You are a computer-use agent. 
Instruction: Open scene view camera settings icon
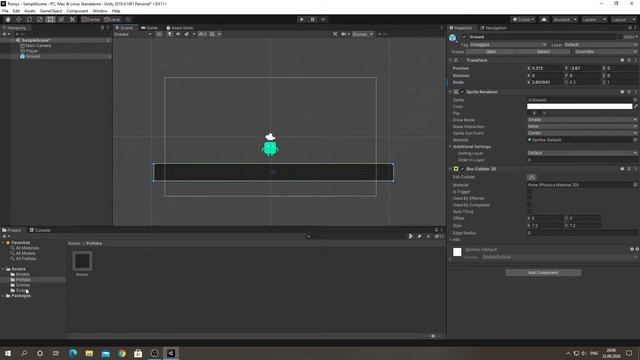(x=344, y=34)
